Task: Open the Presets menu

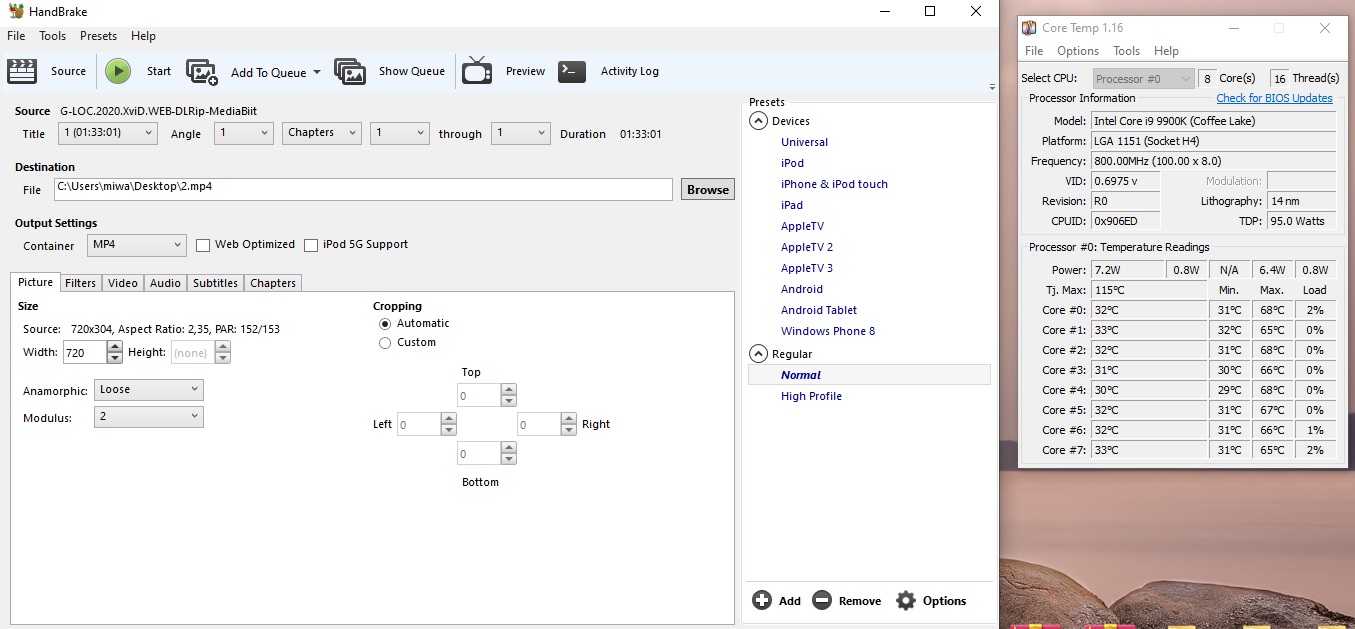Action: tap(98, 36)
